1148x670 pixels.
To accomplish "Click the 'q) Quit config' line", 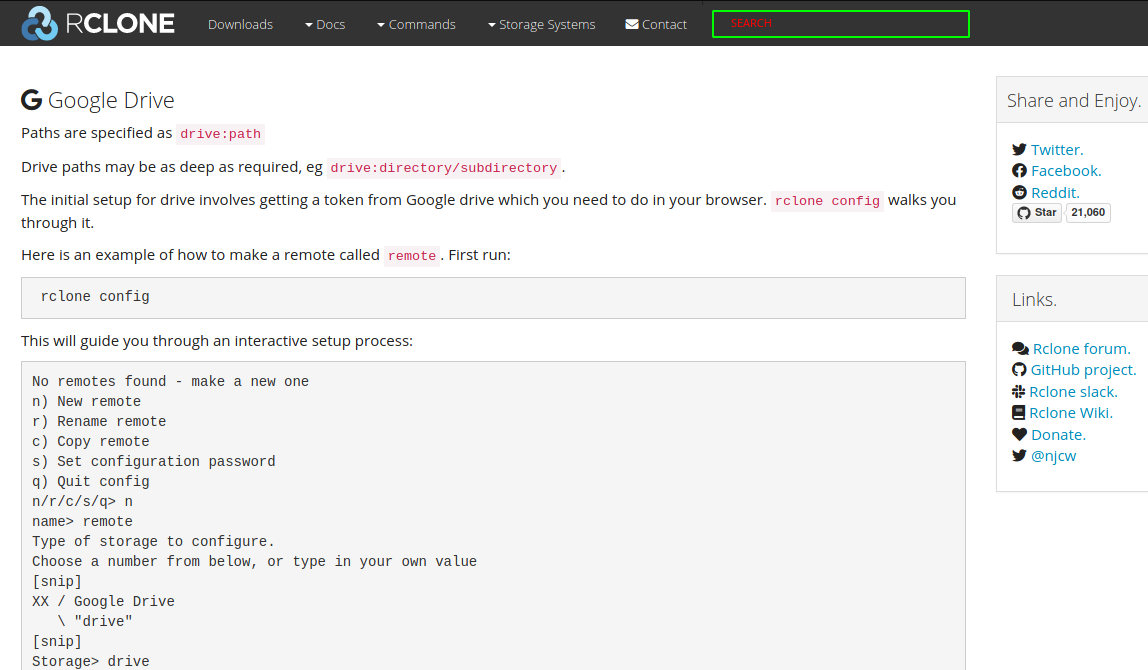I will [91, 481].
